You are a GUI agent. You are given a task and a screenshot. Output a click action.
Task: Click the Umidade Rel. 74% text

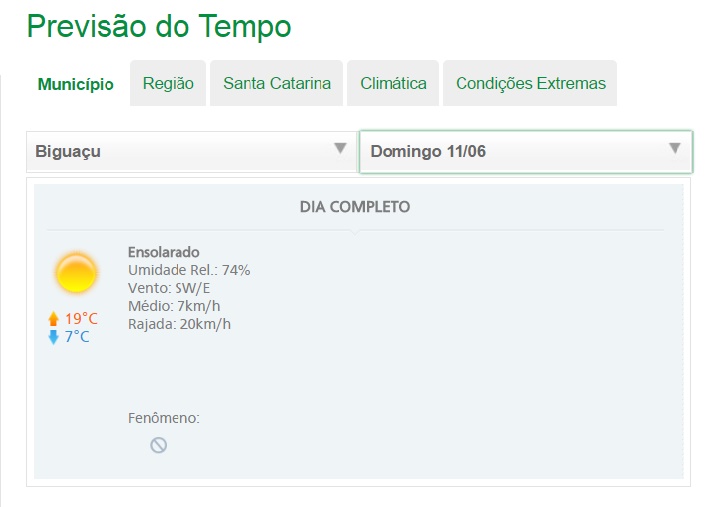(189, 270)
